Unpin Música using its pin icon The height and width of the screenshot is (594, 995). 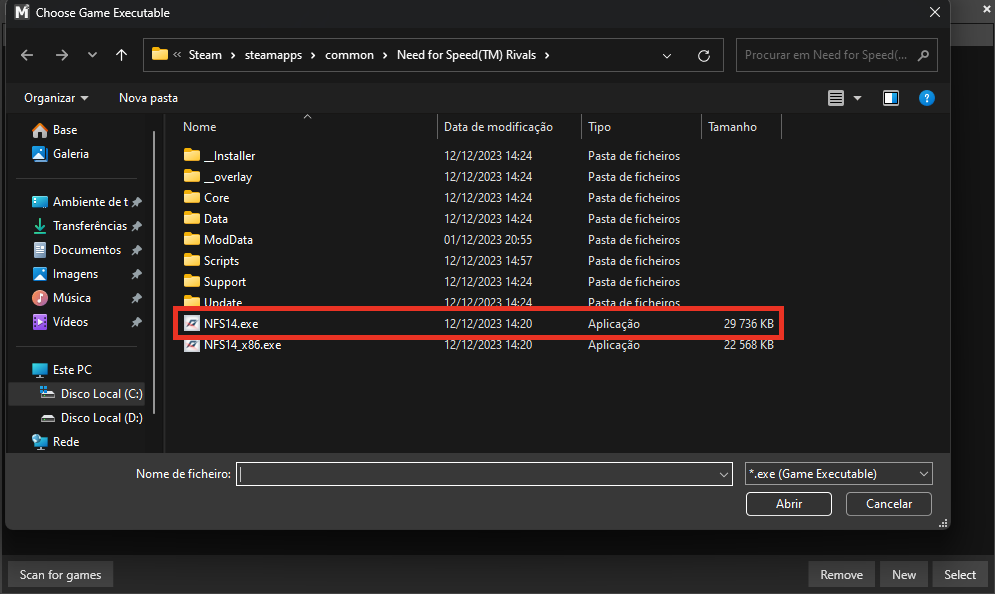[x=136, y=298]
